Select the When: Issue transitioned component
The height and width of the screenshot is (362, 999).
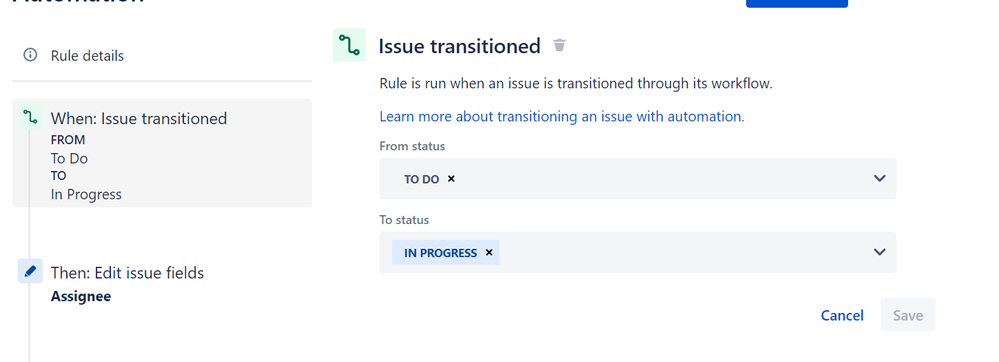(x=162, y=153)
